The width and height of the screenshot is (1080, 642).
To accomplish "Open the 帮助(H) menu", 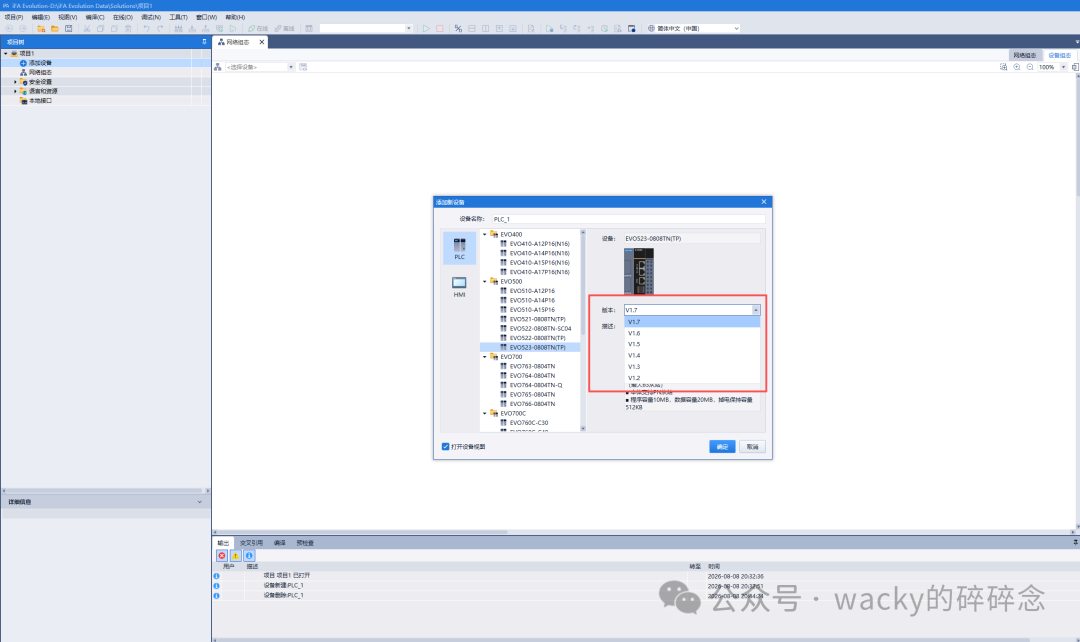I will click(x=235, y=17).
